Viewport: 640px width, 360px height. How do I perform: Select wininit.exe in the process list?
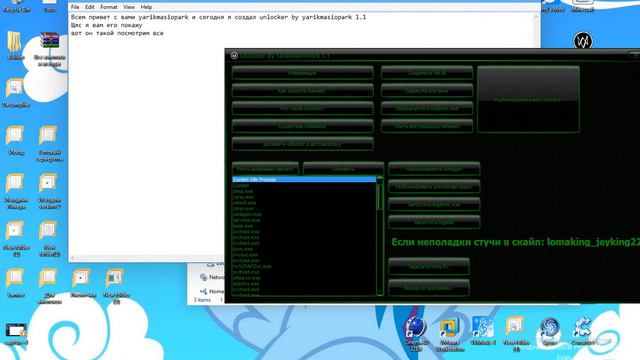point(304,202)
